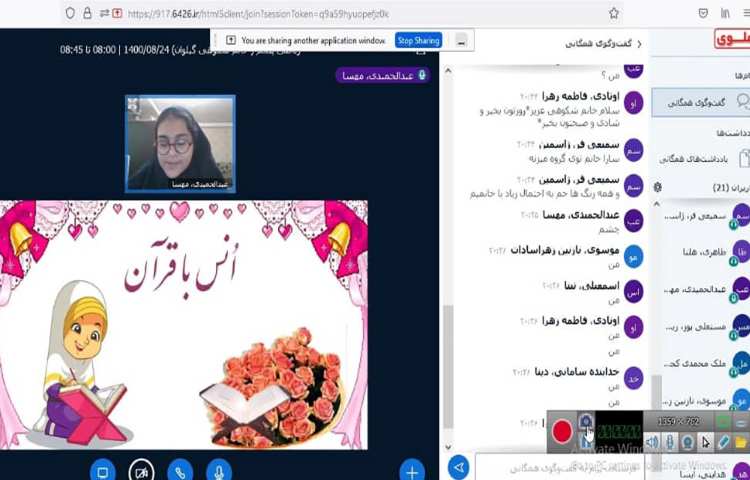
Task: Click the chat scrollbar down arrow
Action: [x=448, y=447]
